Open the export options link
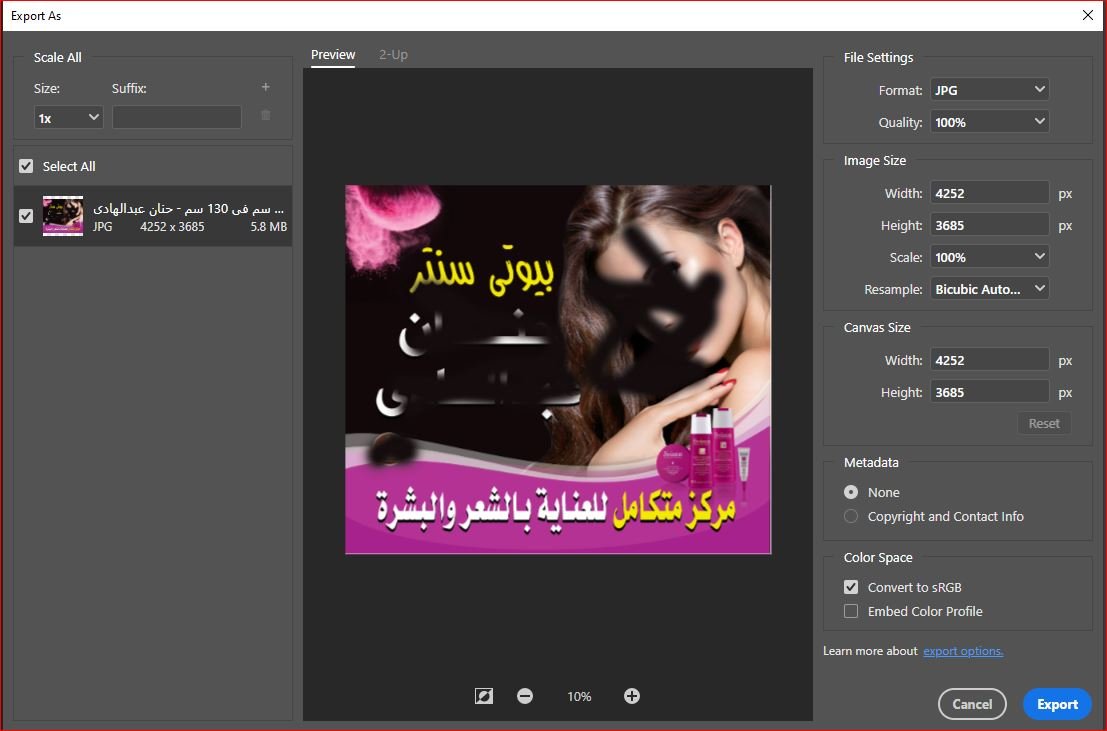Viewport: 1107px width, 731px height. [x=962, y=651]
